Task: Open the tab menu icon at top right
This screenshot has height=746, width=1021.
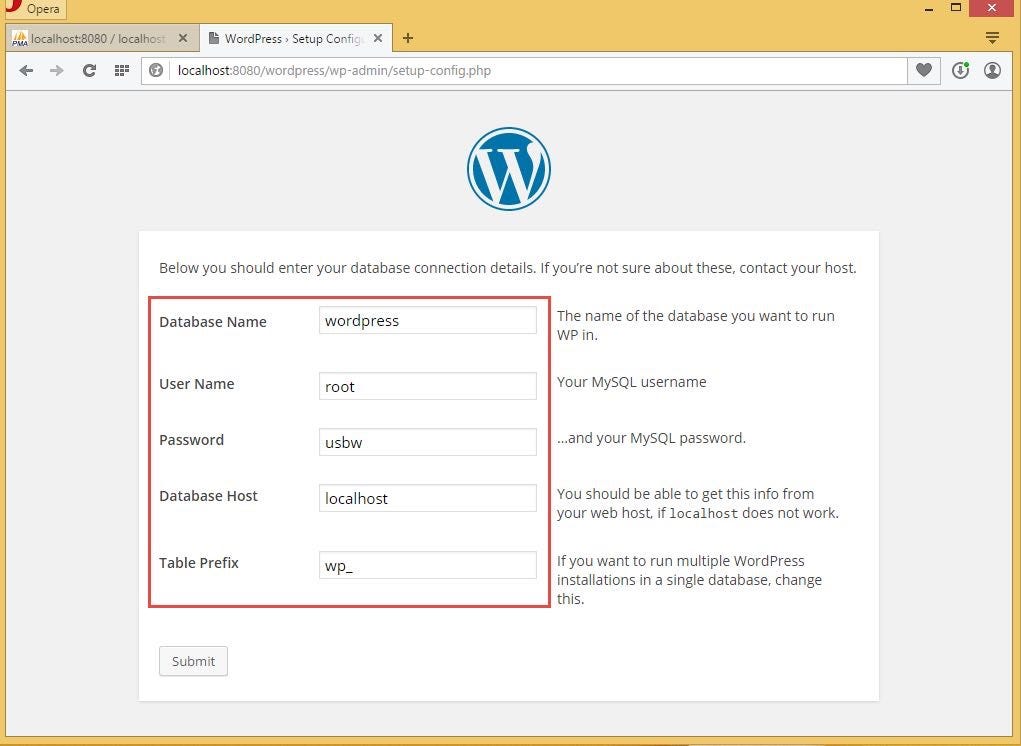Action: coord(992,38)
